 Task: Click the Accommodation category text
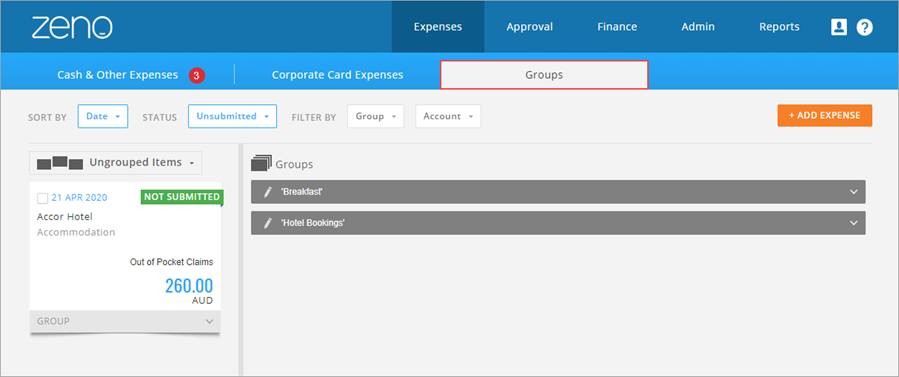point(76,232)
